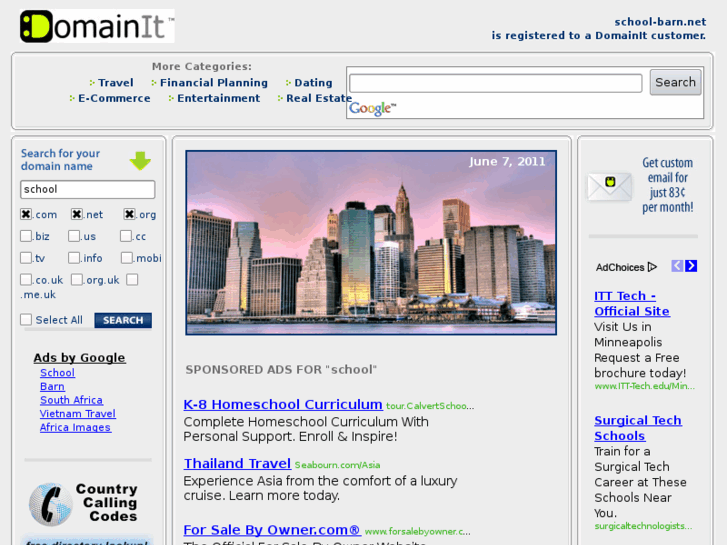This screenshot has height=545, width=727.
Task: Click the custom email envelope icon
Action: pos(610,186)
